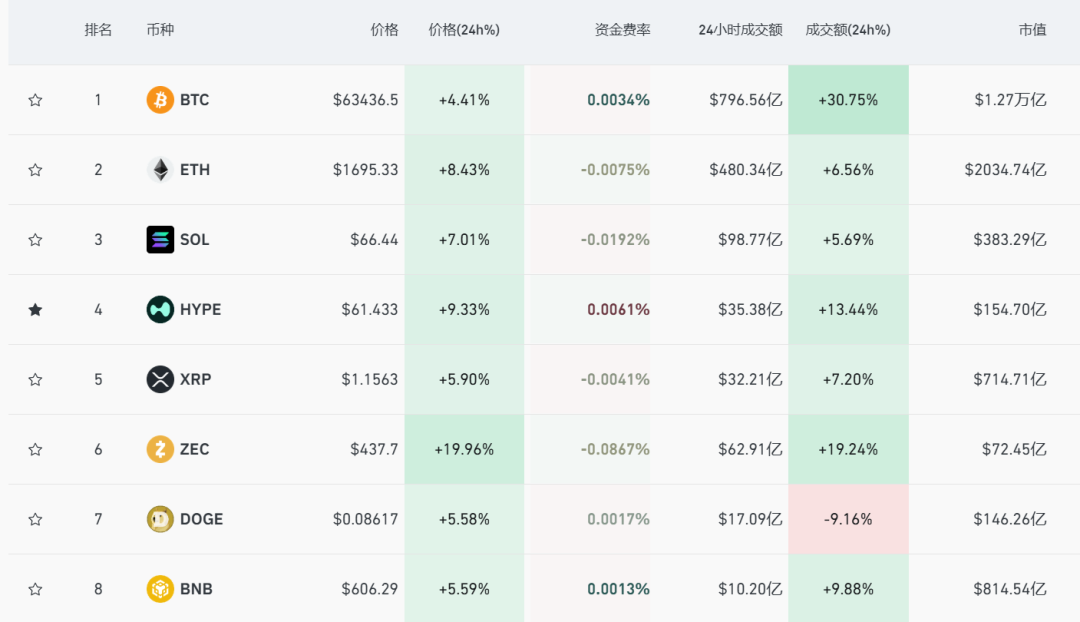Toggle the DOGE favorite star
The image size is (1080, 622).
pyautogui.click(x=35, y=519)
